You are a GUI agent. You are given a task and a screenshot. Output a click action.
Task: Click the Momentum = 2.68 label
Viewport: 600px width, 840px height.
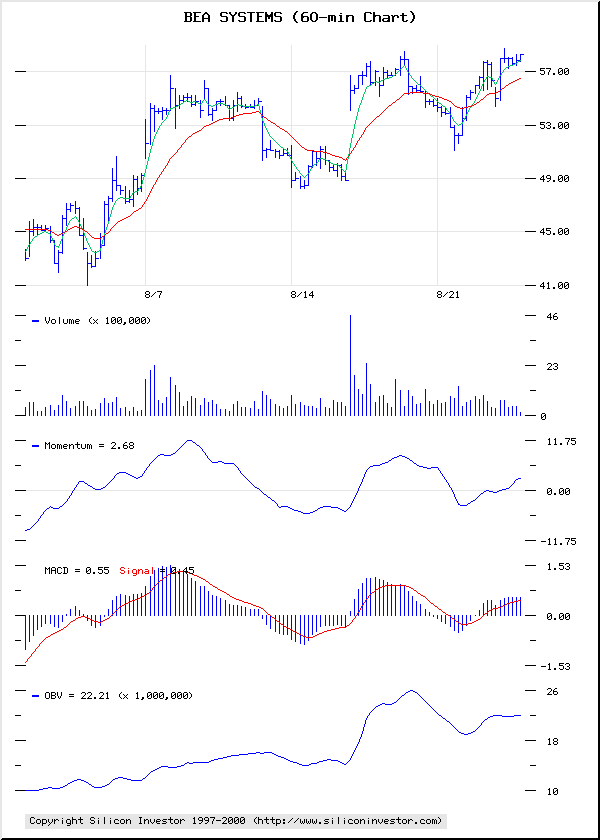click(x=89, y=446)
